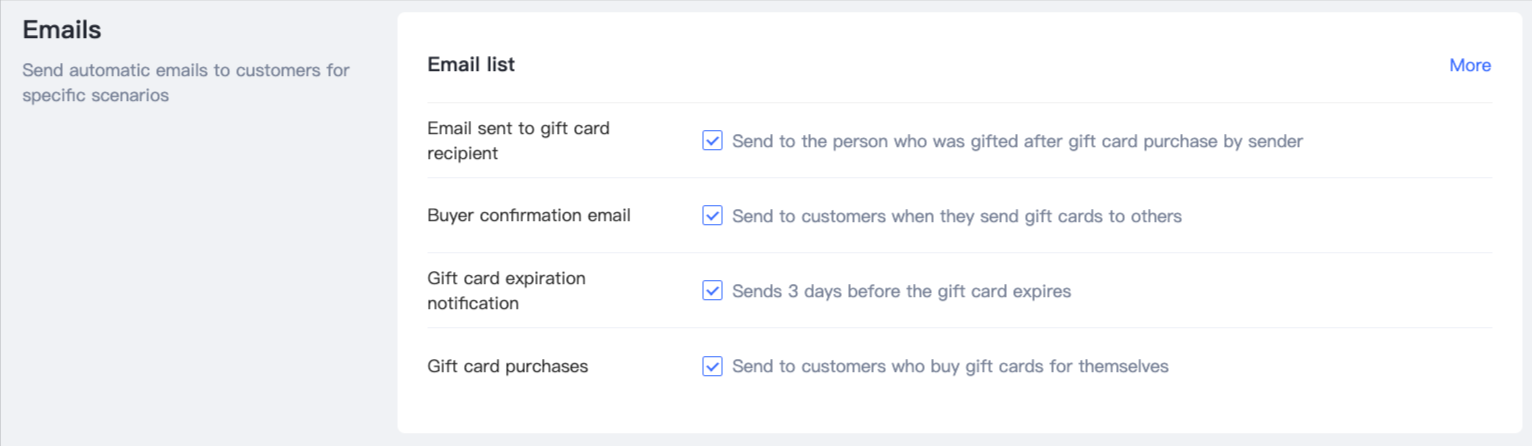Open the More link in Email list
This screenshot has width=1532, height=446.
pyautogui.click(x=1469, y=65)
